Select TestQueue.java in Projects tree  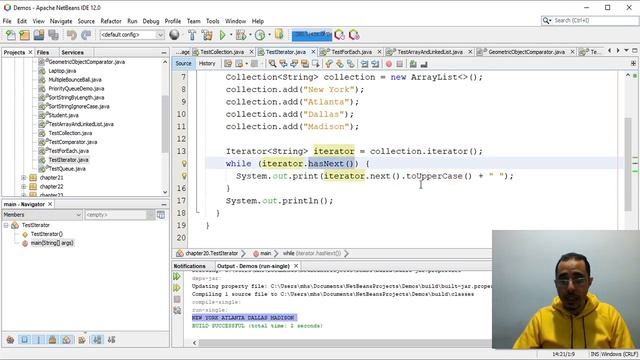click(x=67, y=169)
